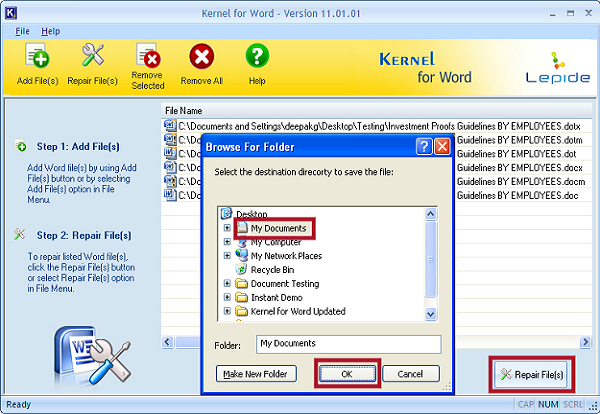Click the Remove Selected toolbar icon
Screen dimensions: 600x414
(148, 55)
